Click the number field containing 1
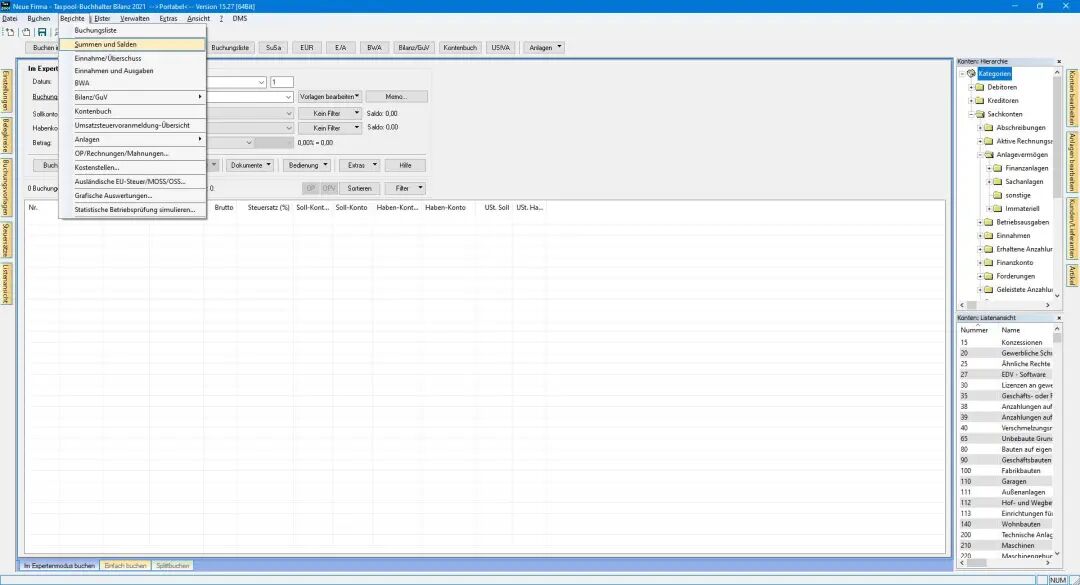1080x585 pixels. pos(282,82)
